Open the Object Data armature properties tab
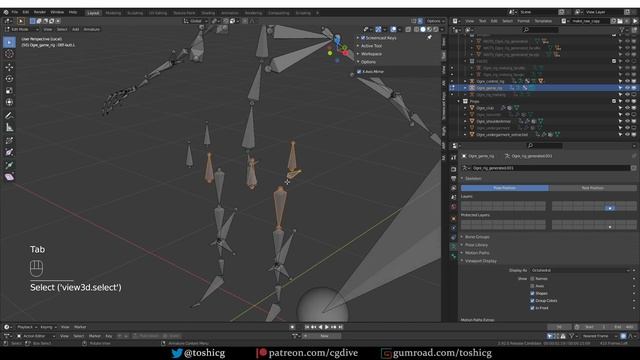The image size is (640, 360). [453, 247]
